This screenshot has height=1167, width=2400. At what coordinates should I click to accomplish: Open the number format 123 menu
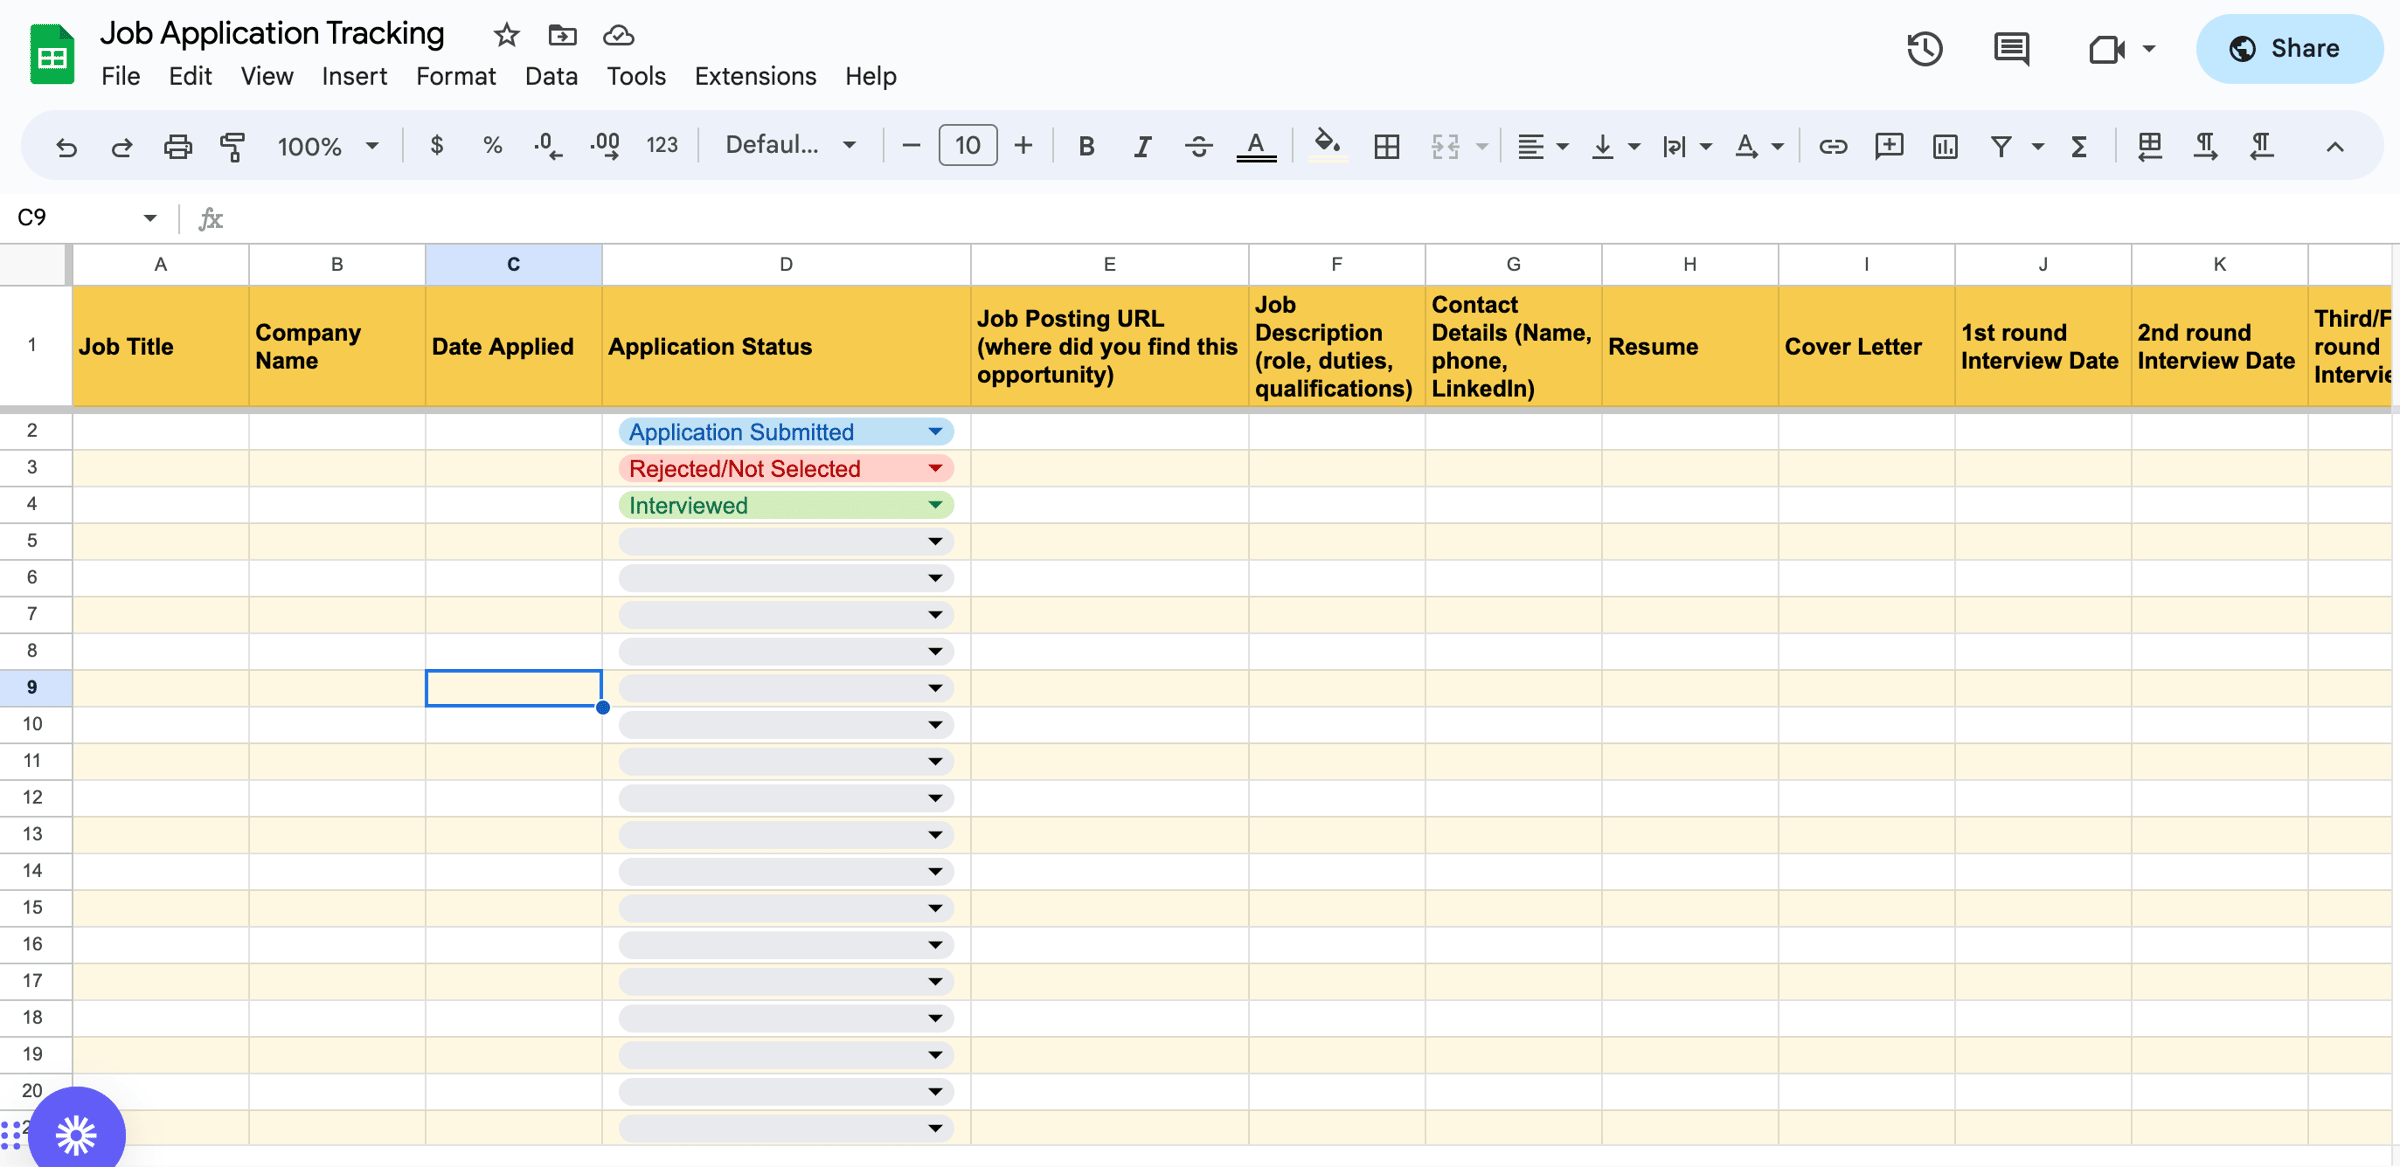click(x=661, y=146)
